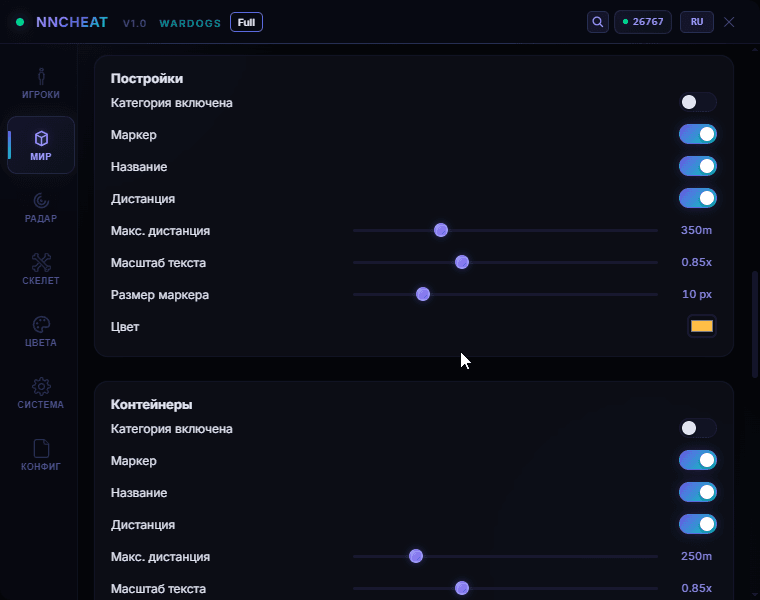760x600 pixels.
Task: Open the Система system tab
Action: [x=41, y=394]
